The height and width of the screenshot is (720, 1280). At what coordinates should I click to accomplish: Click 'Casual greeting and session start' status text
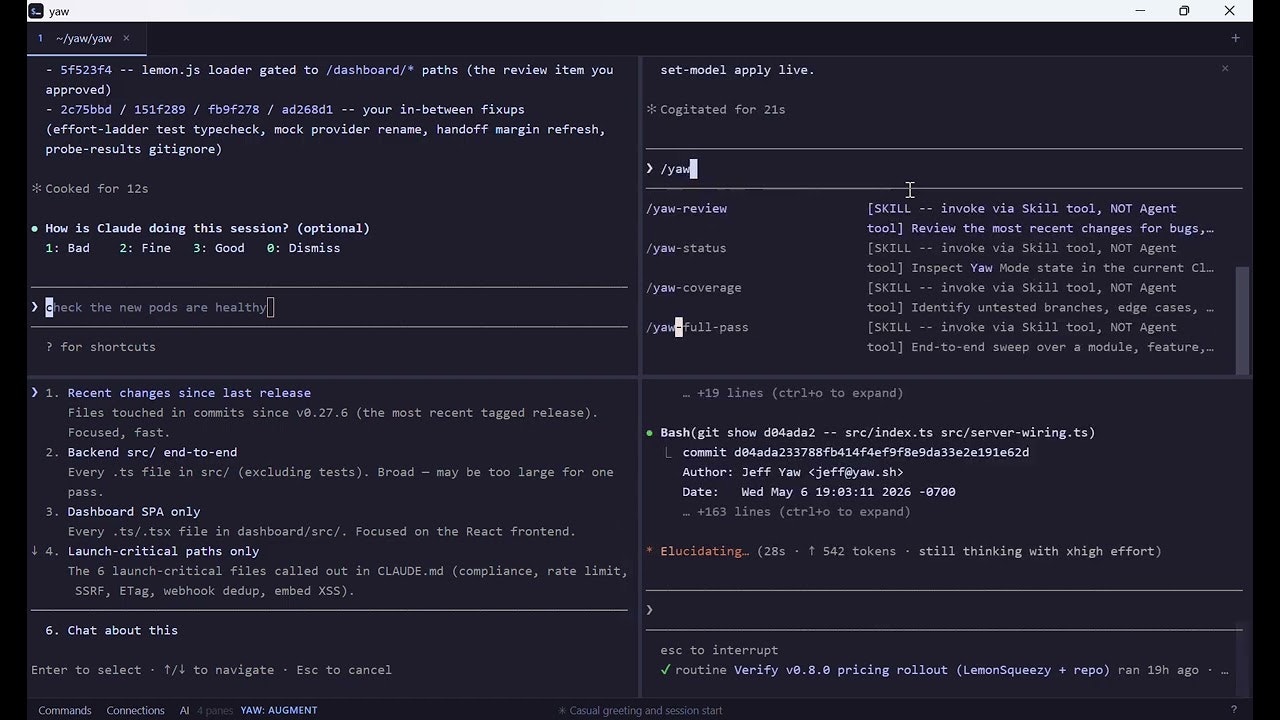pyautogui.click(x=640, y=710)
